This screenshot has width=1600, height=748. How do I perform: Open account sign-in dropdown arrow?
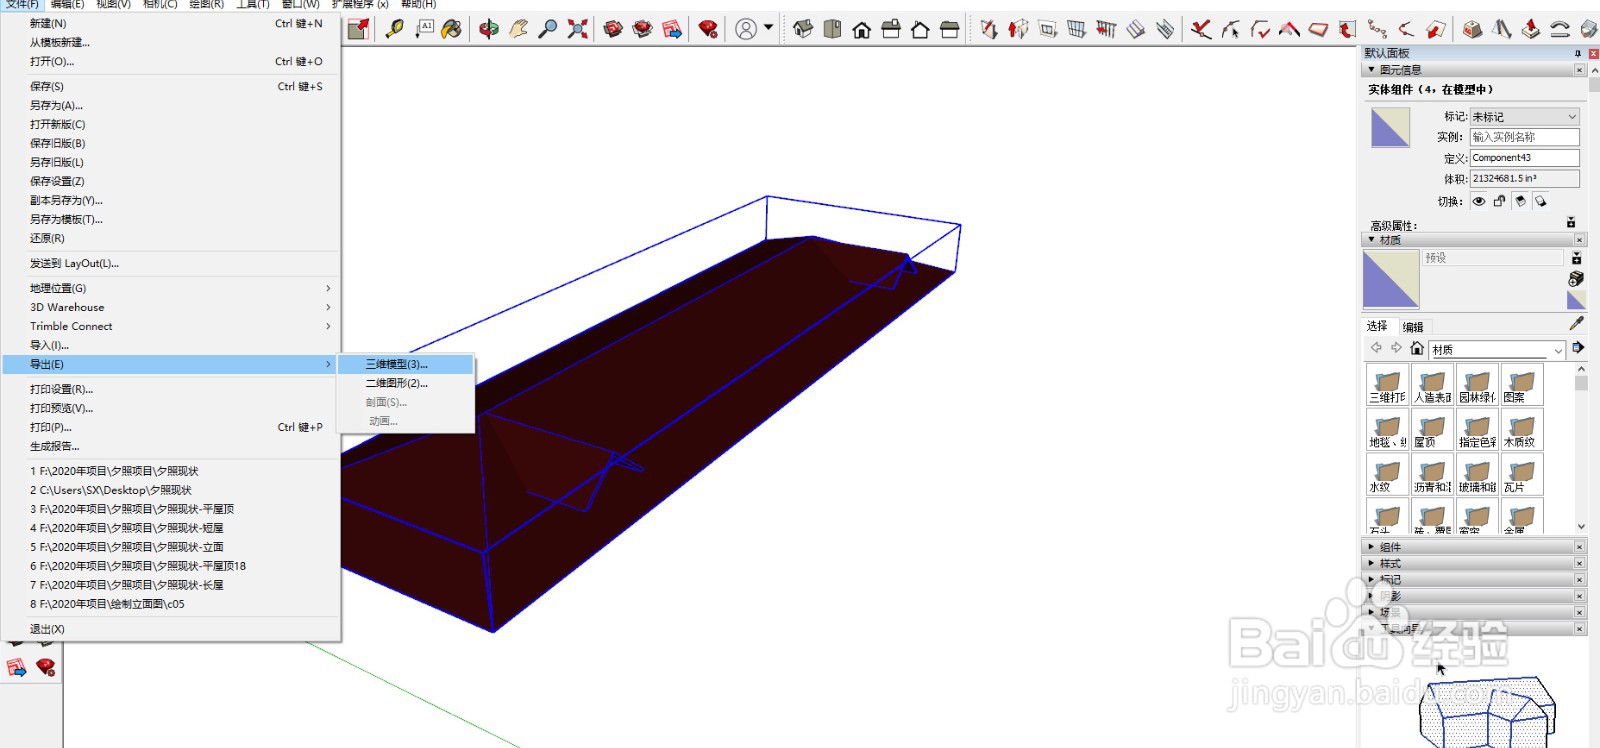tap(768, 28)
